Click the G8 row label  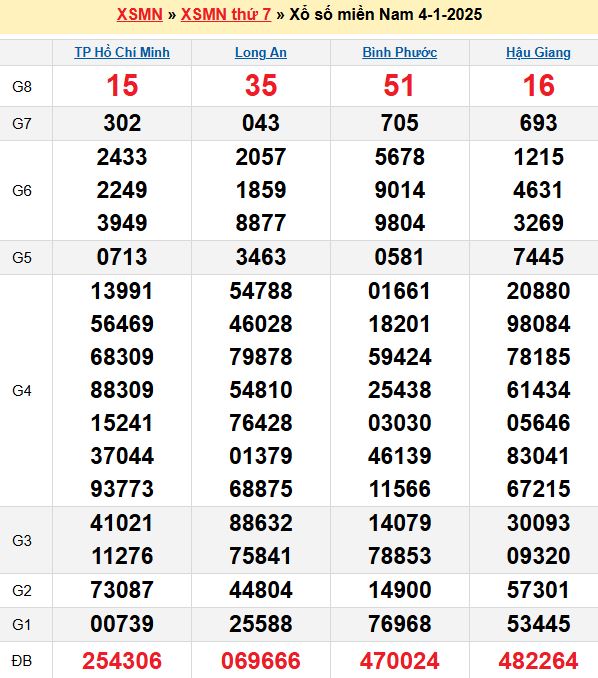click(x=22, y=86)
